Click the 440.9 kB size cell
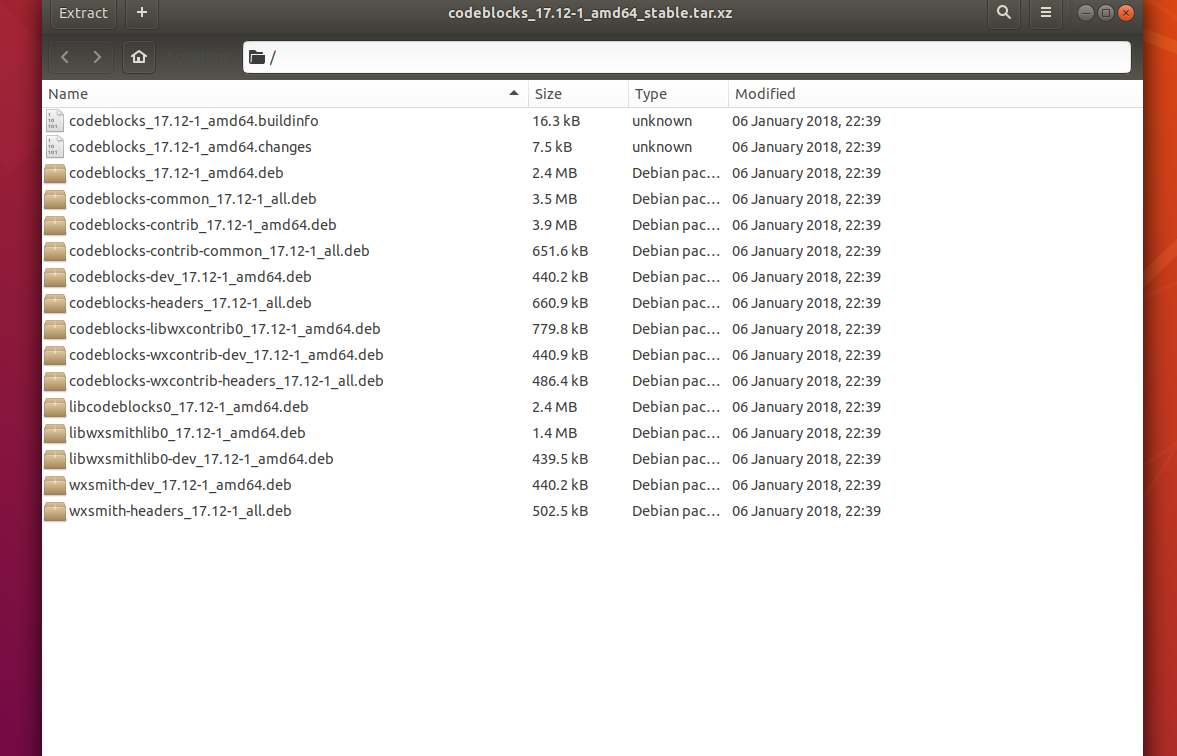1177x756 pixels. [560, 355]
